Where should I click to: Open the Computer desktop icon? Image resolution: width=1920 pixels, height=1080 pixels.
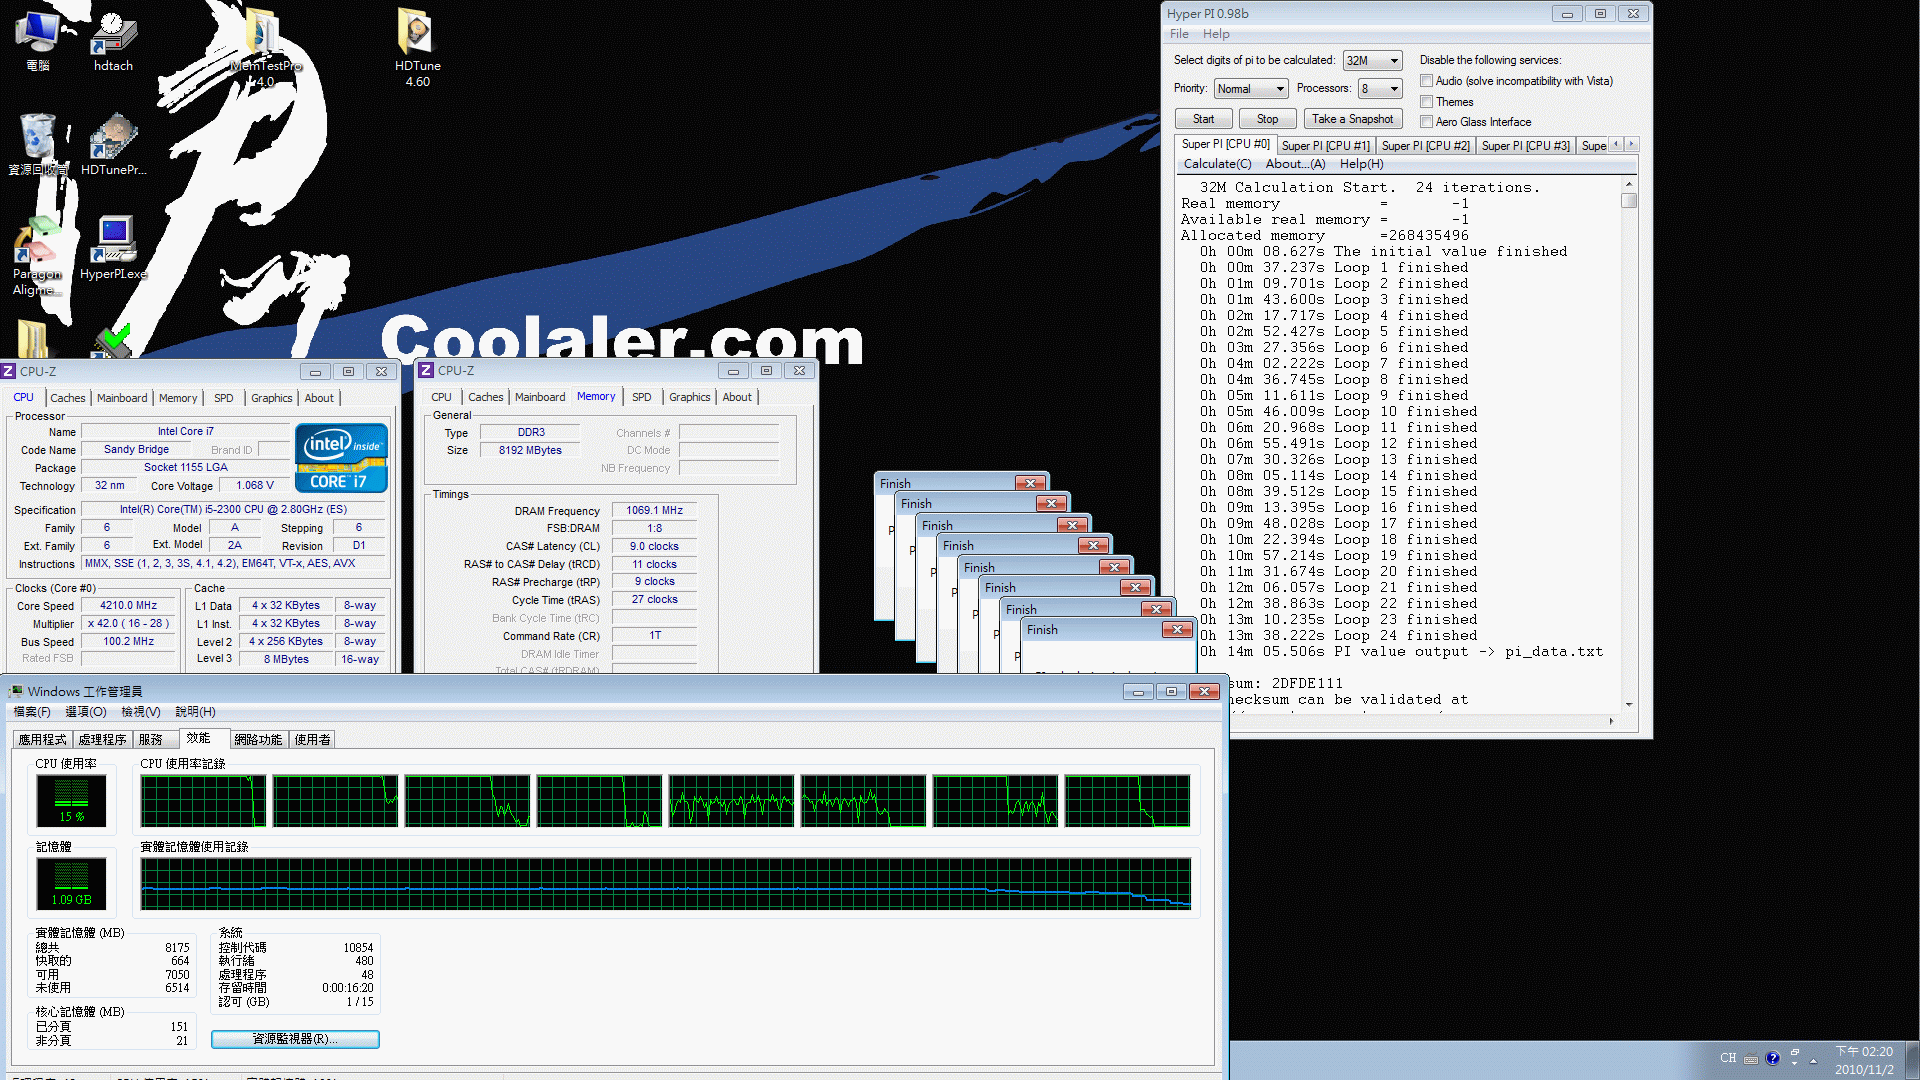coord(38,40)
